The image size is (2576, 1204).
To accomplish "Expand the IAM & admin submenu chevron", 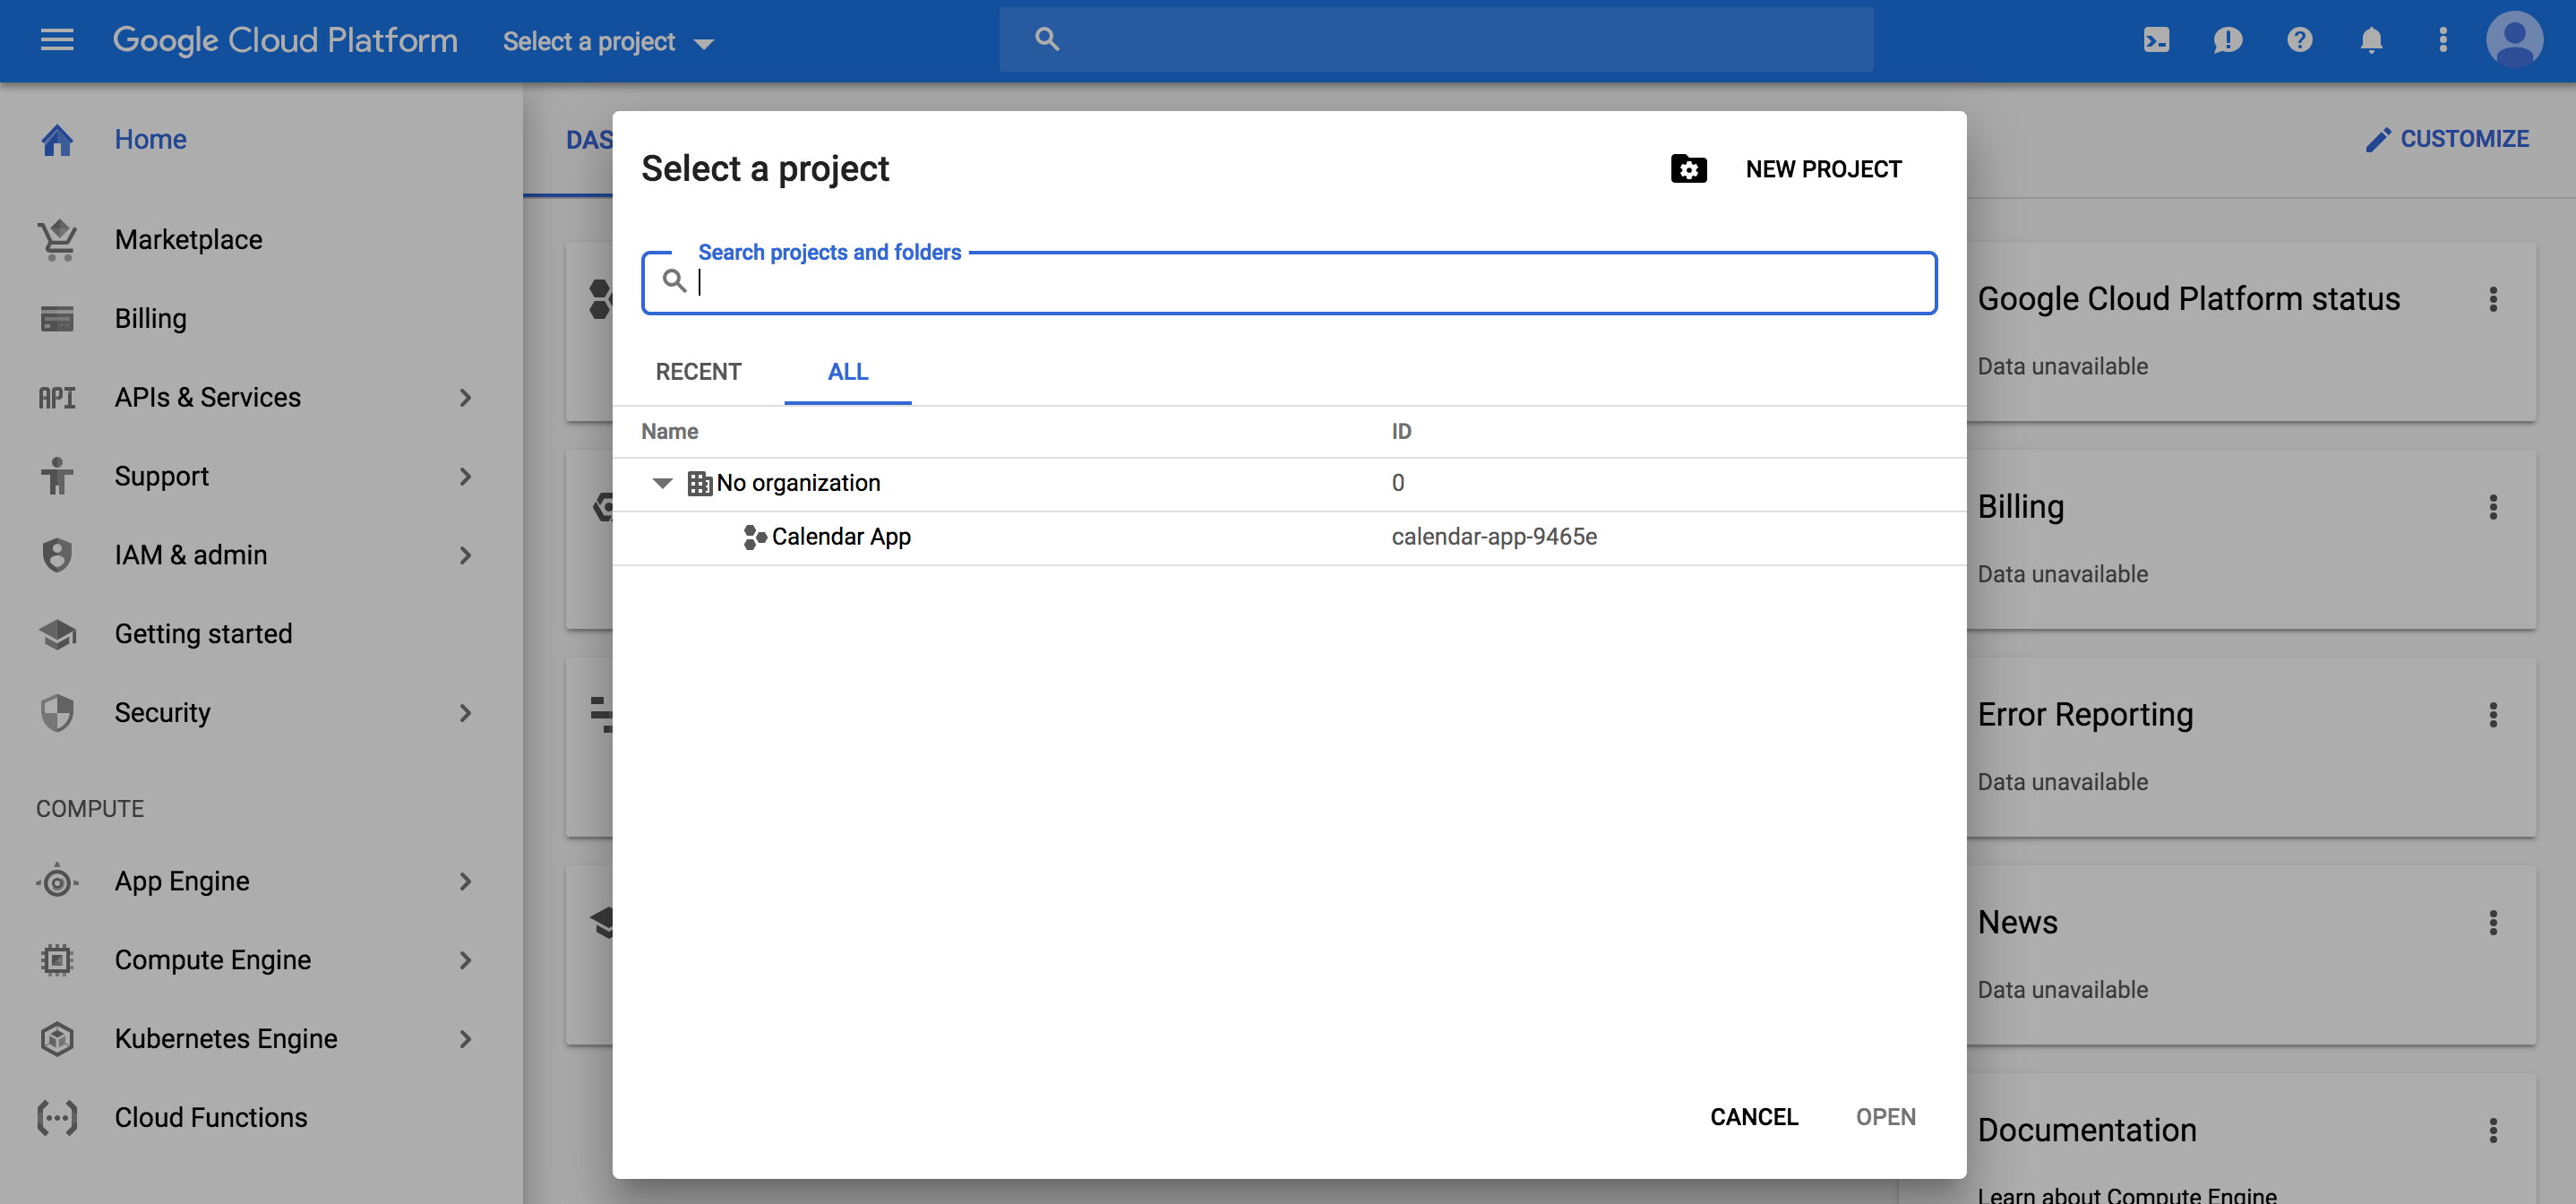I will (x=466, y=556).
